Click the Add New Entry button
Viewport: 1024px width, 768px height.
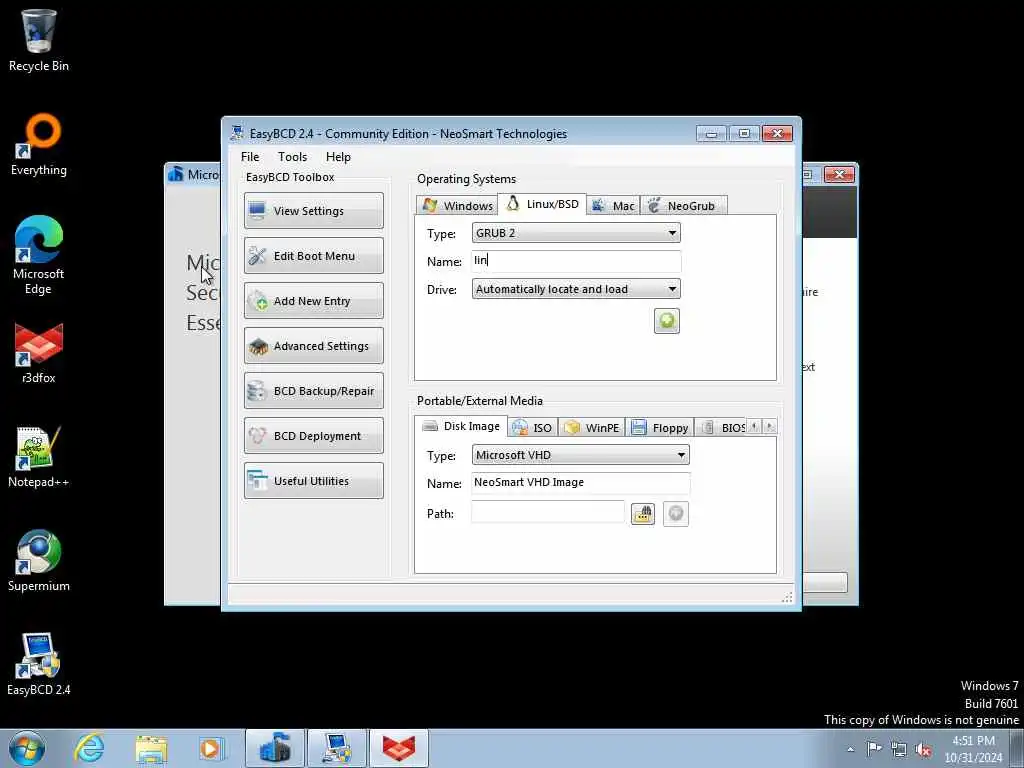coord(313,300)
